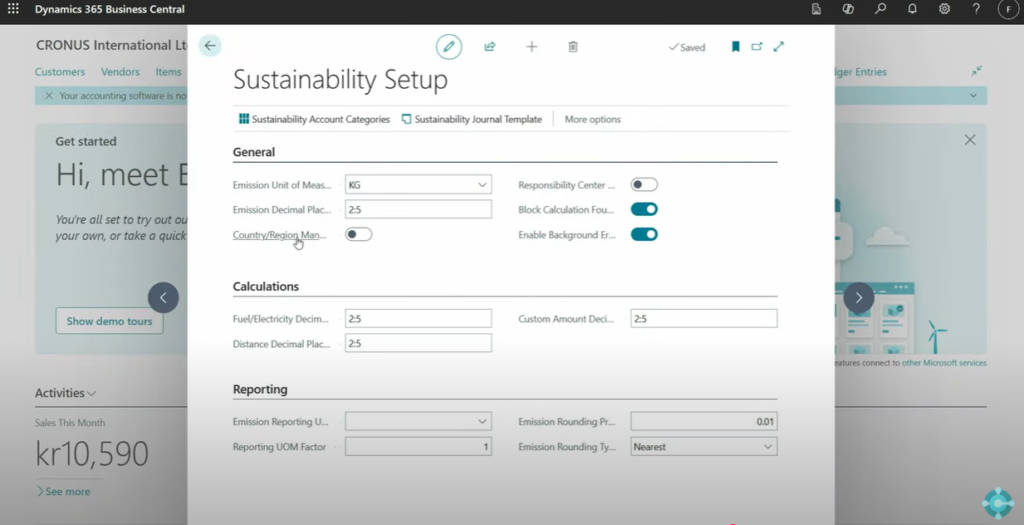The width and height of the screenshot is (1024, 525).
Task: Open settings gear icon
Action: pos(944,9)
